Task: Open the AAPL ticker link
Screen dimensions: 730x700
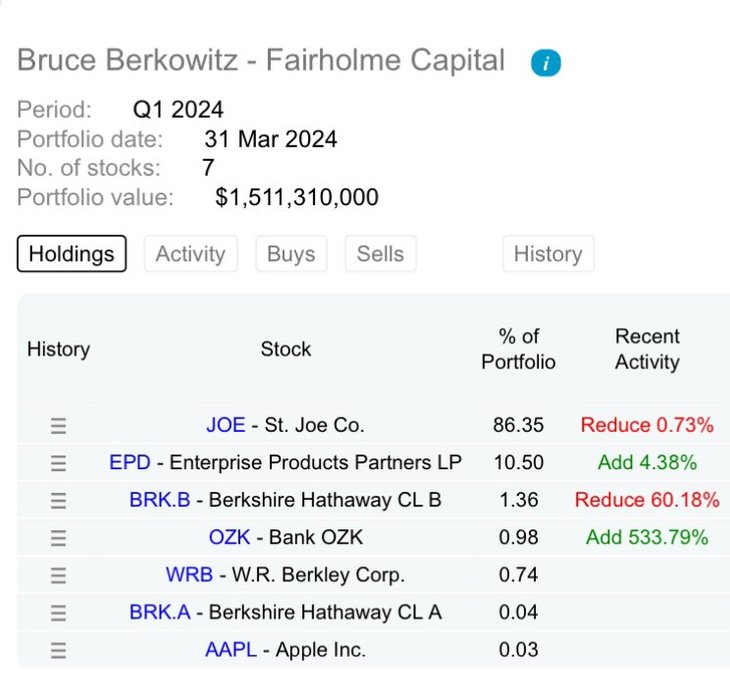Action: pos(231,649)
